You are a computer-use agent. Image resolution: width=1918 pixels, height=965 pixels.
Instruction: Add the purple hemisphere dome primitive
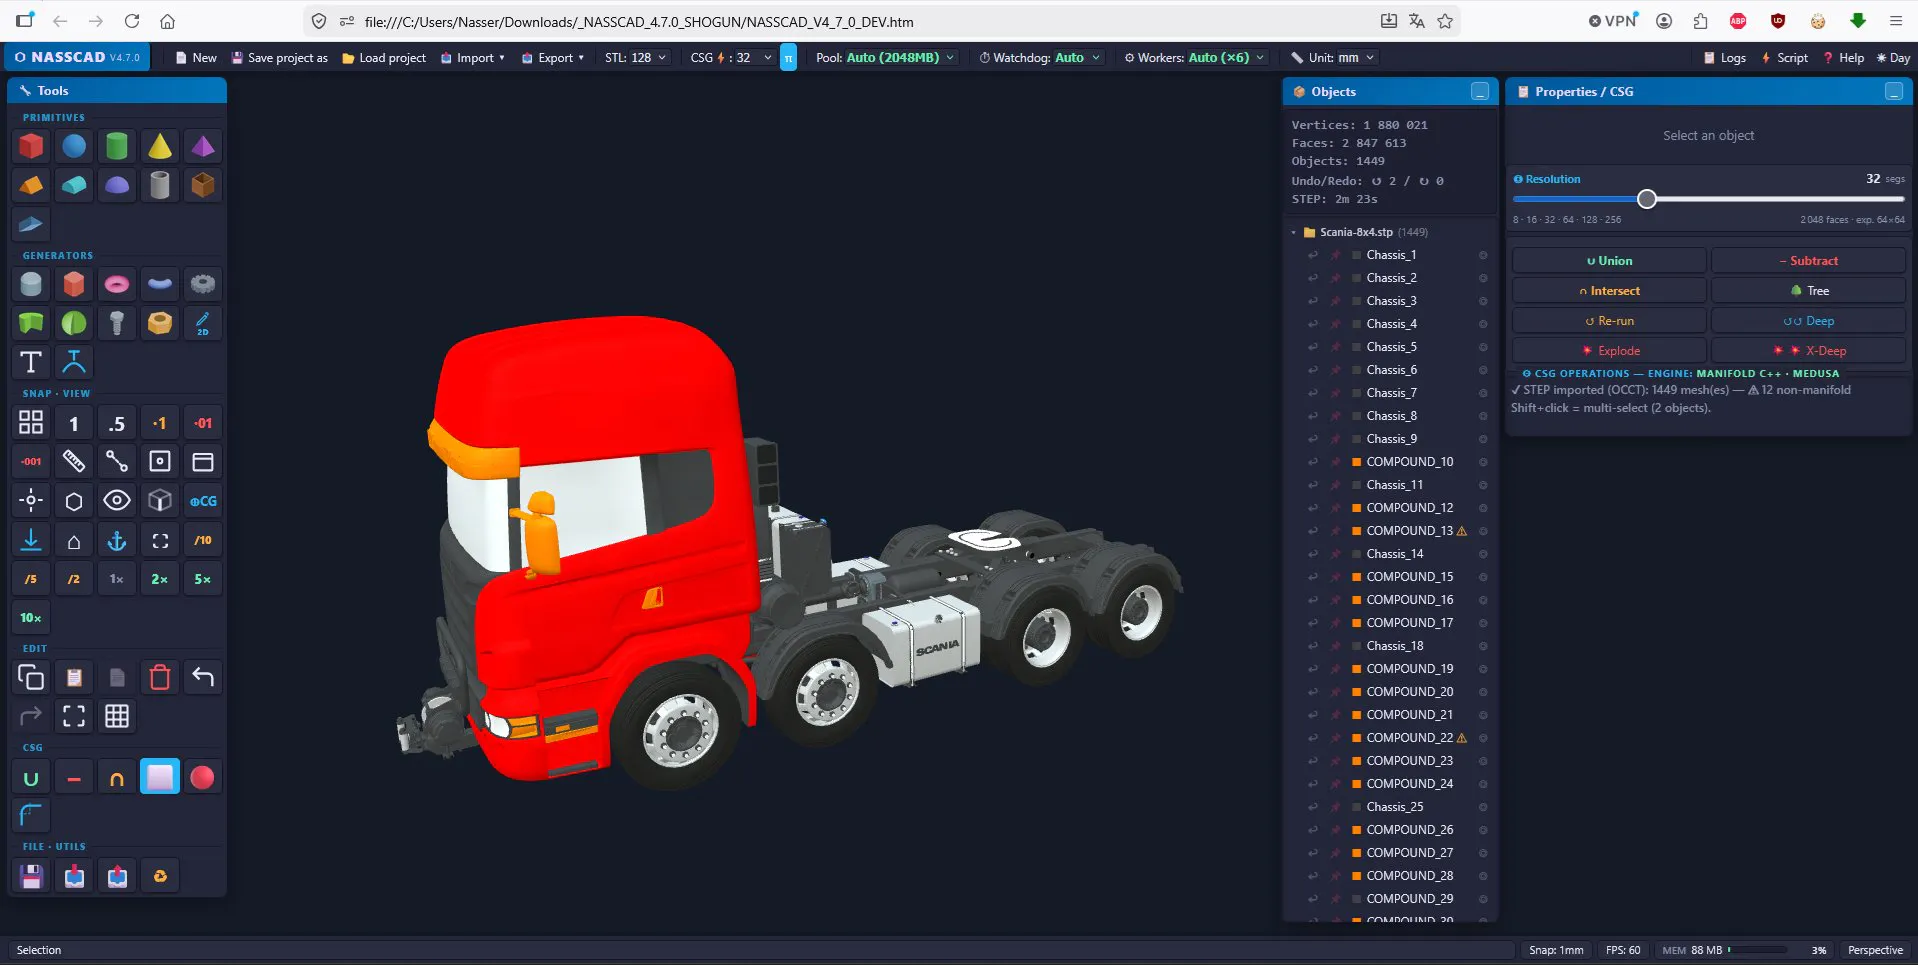click(x=117, y=185)
